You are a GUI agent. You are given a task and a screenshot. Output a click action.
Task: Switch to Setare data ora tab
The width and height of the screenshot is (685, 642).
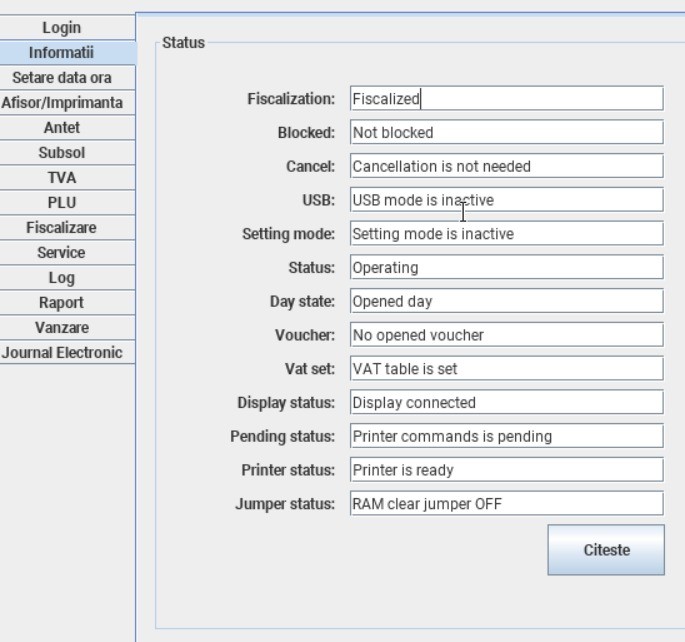pyautogui.click(x=67, y=78)
